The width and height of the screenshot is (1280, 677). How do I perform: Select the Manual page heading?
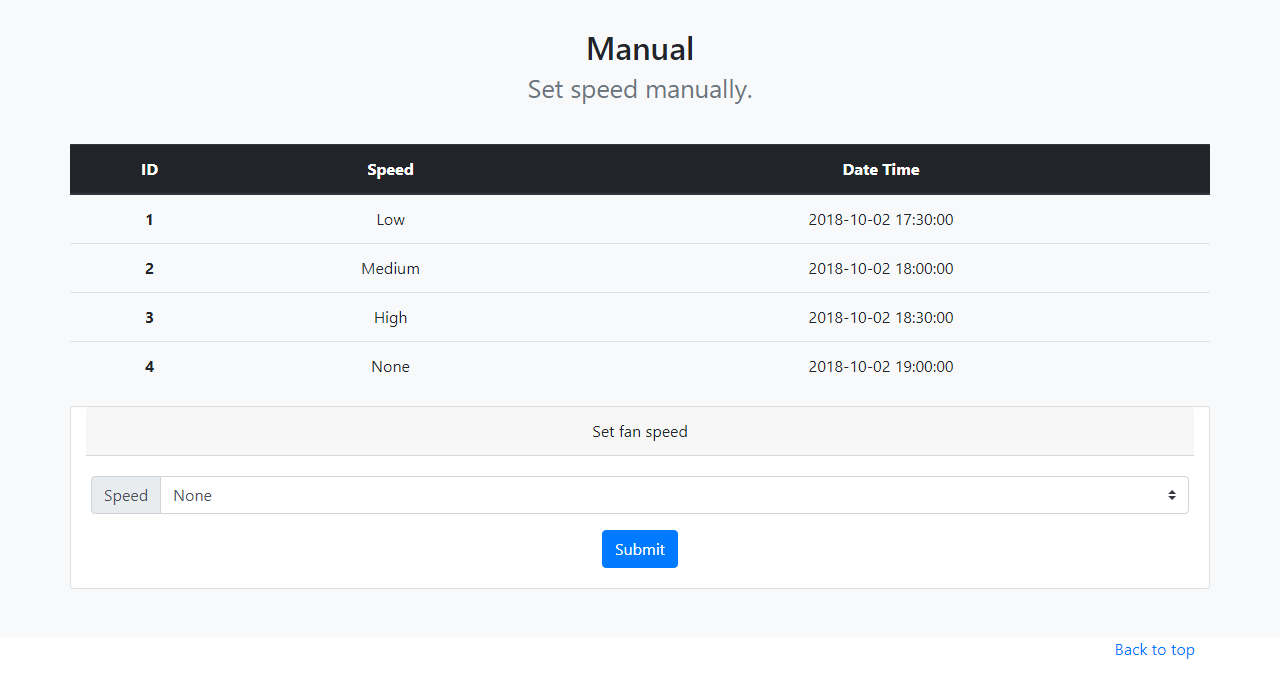(x=640, y=49)
